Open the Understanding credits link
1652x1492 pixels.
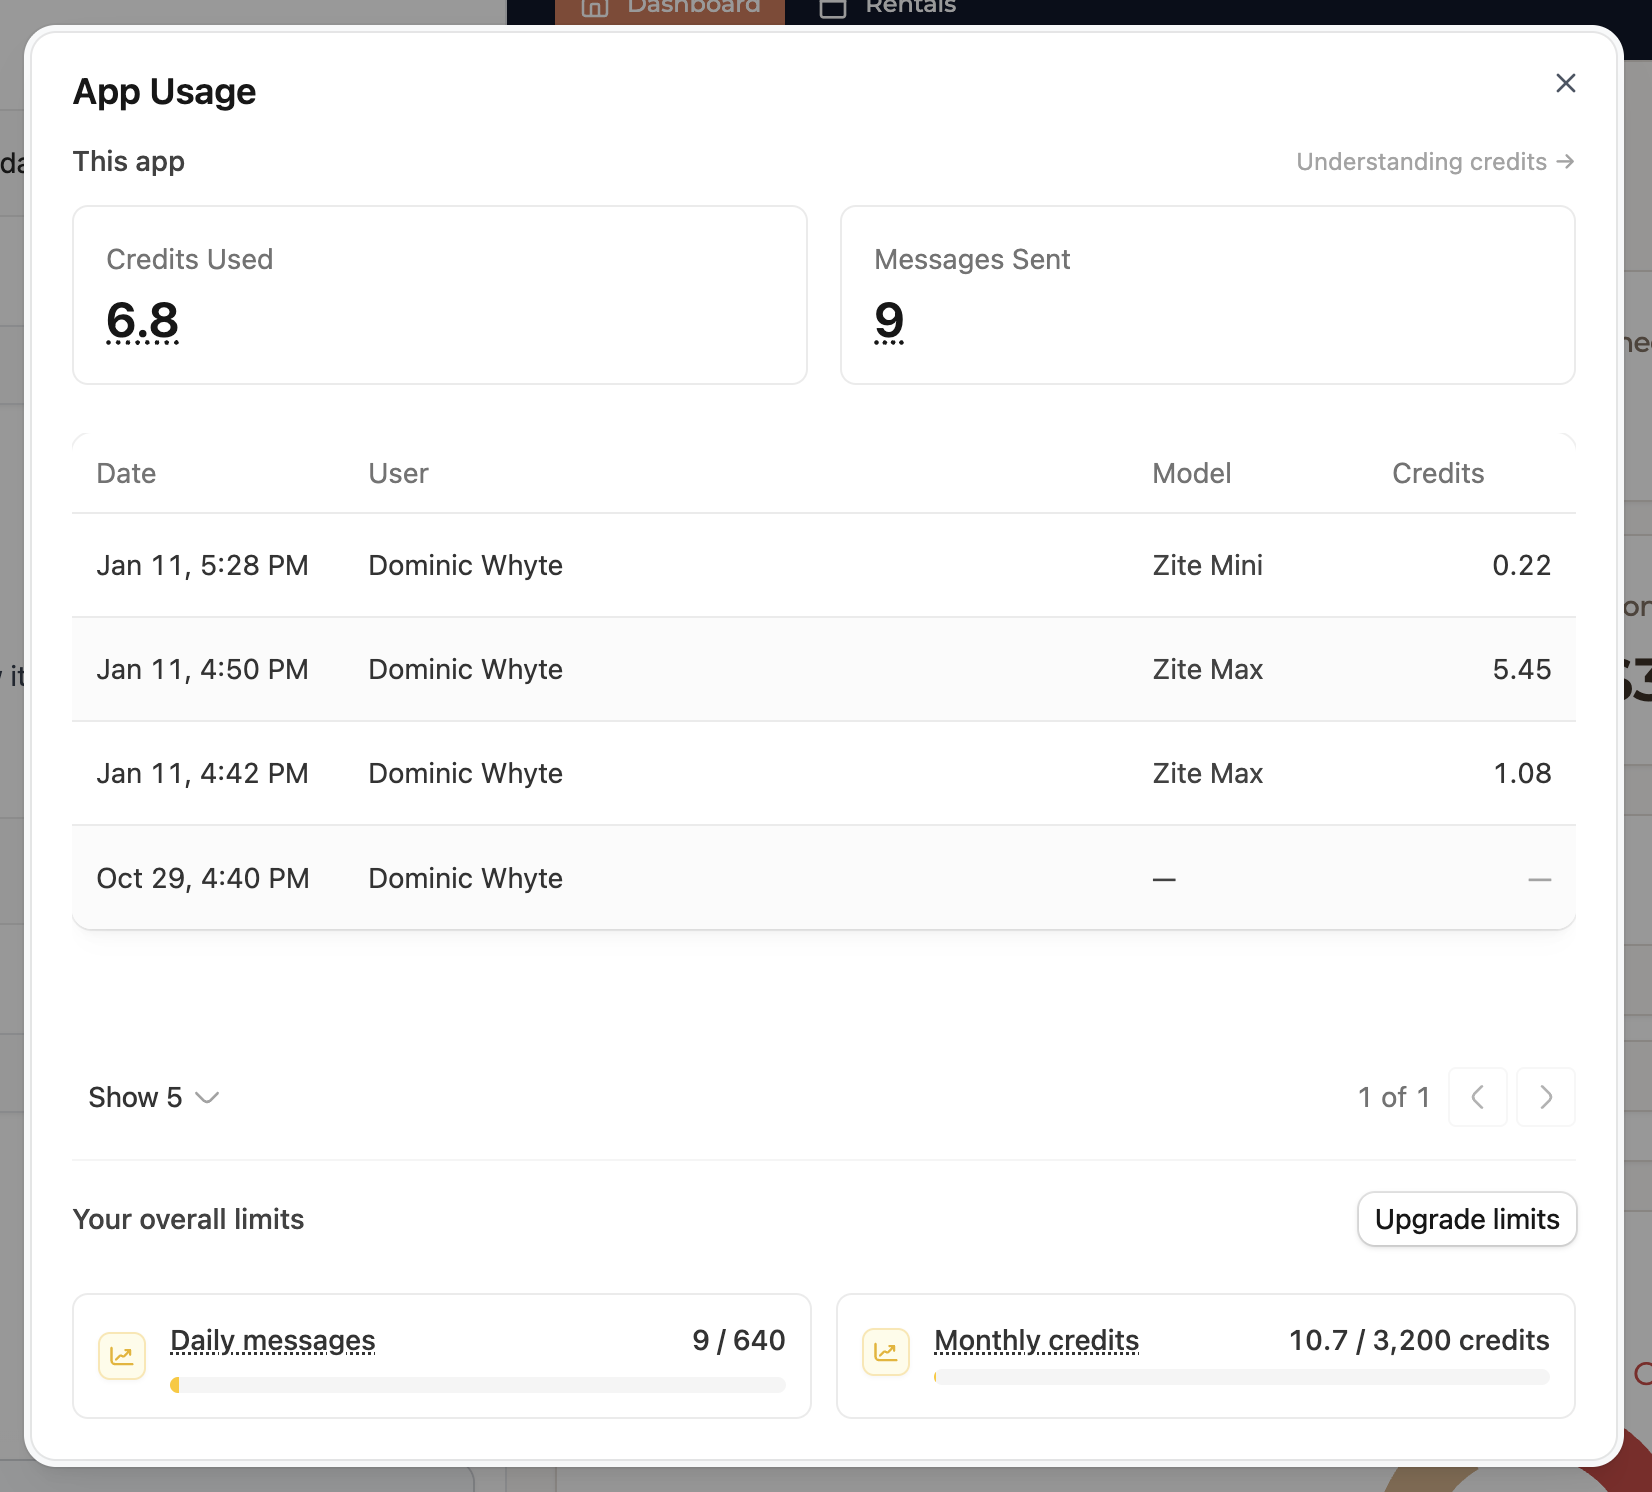point(1420,161)
